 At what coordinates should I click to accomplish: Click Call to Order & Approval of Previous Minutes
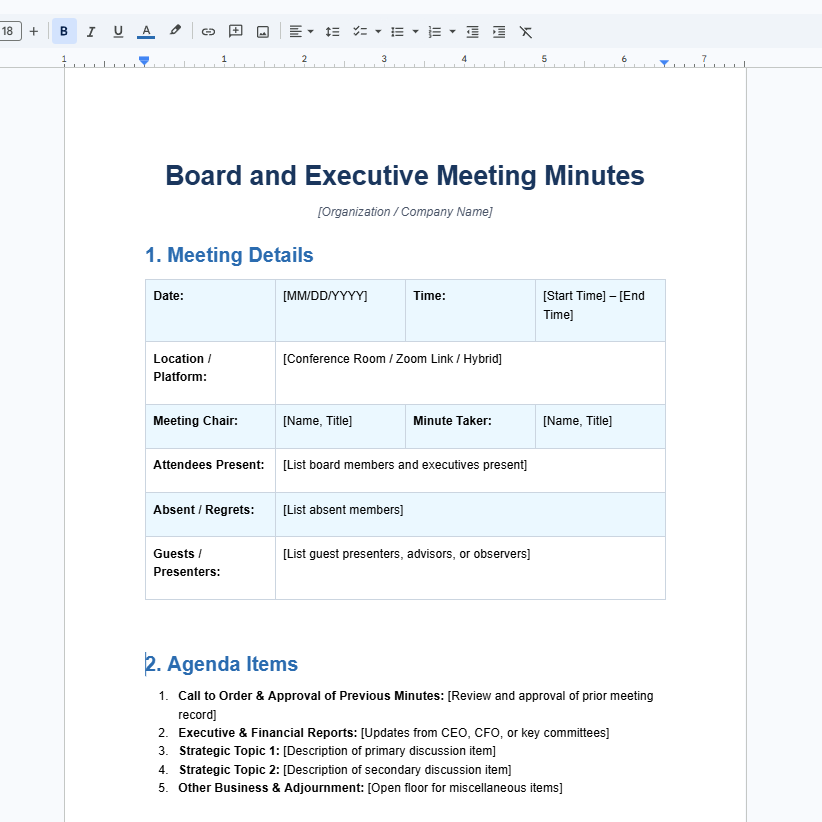[311, 696]
